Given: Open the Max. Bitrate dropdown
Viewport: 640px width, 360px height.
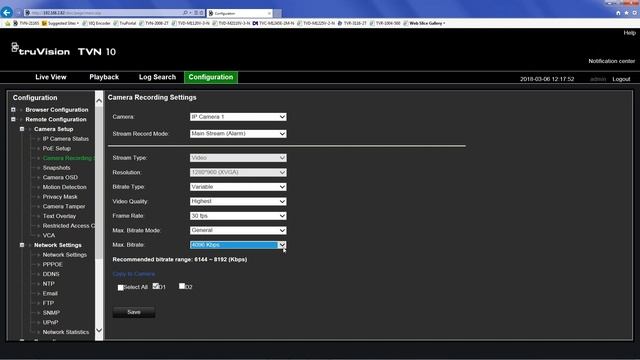Looking at the screenshot, I should [238, 244].
